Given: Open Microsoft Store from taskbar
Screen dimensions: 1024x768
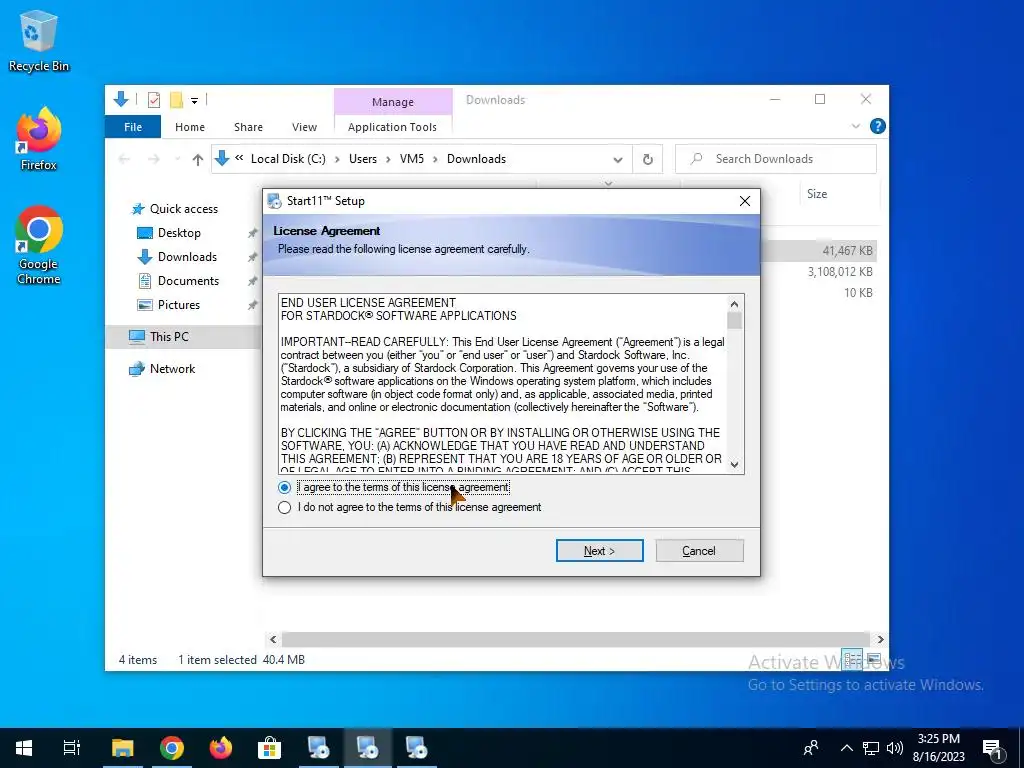Looking at the screenshot, I should 269,748.
